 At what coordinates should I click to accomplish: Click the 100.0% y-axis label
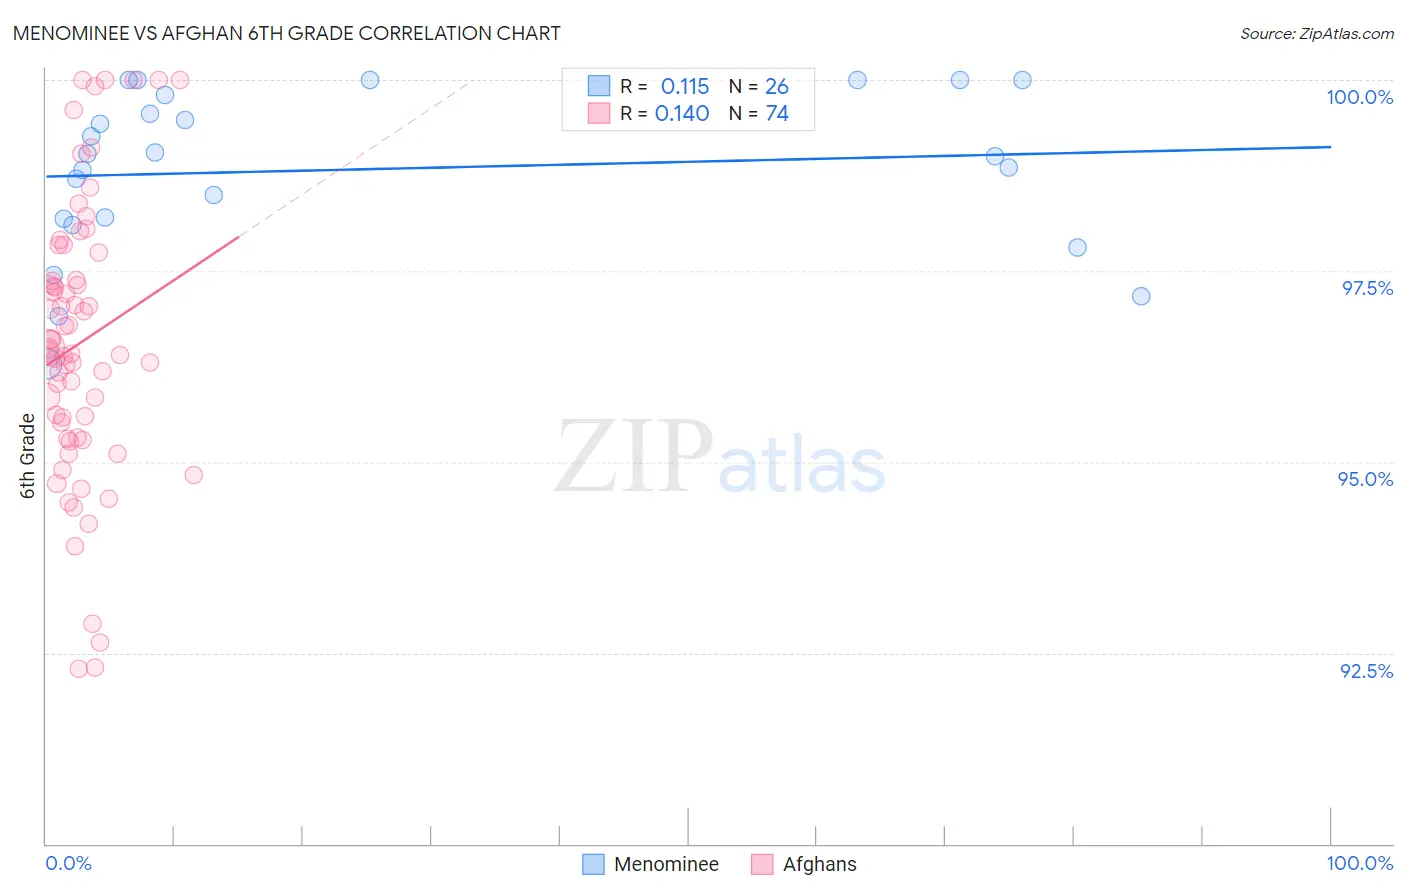[1359, 97]
